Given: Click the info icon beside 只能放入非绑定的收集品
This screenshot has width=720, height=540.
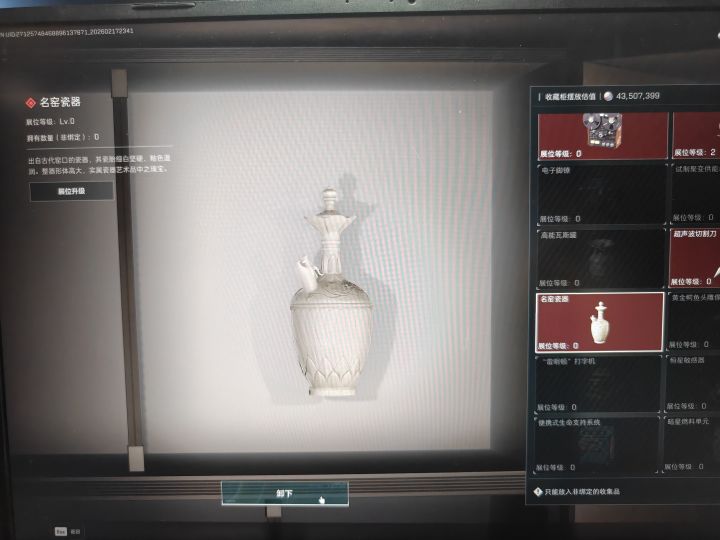Looking at the screenshot, I should tap(538, 492).
